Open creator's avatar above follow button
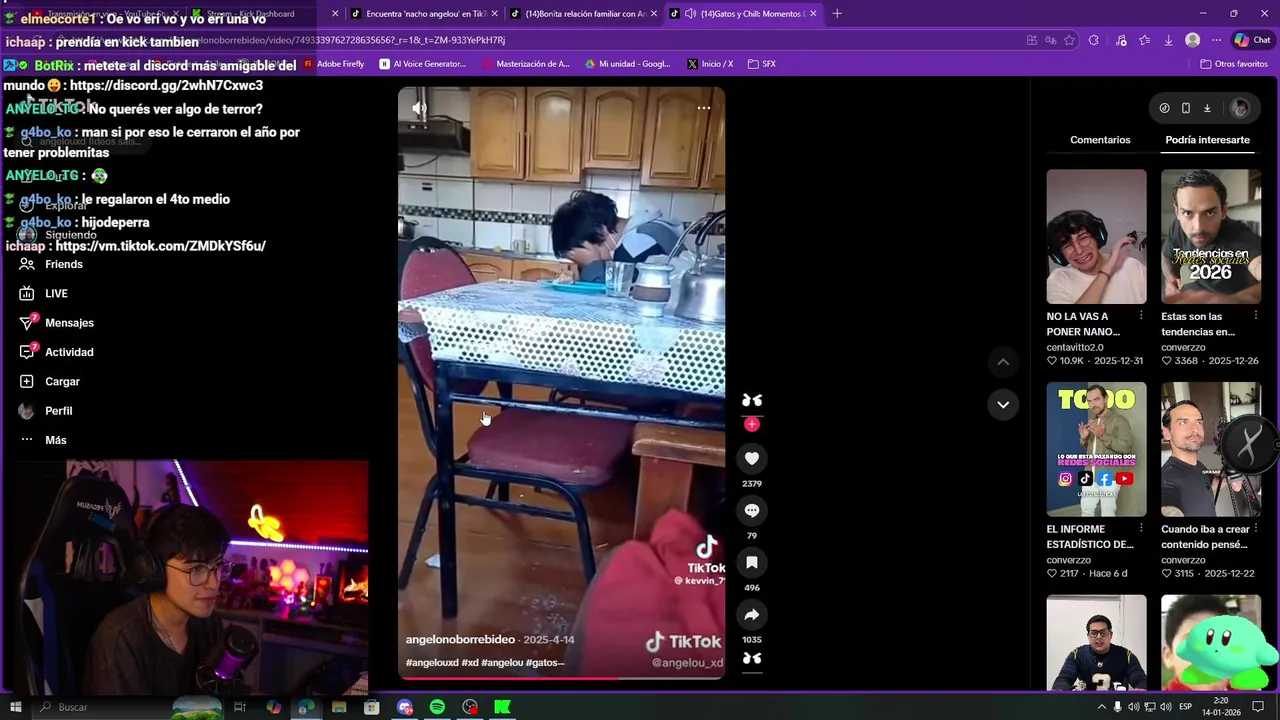The height and width of the screenshot is (720, 1280). point(752,400)
